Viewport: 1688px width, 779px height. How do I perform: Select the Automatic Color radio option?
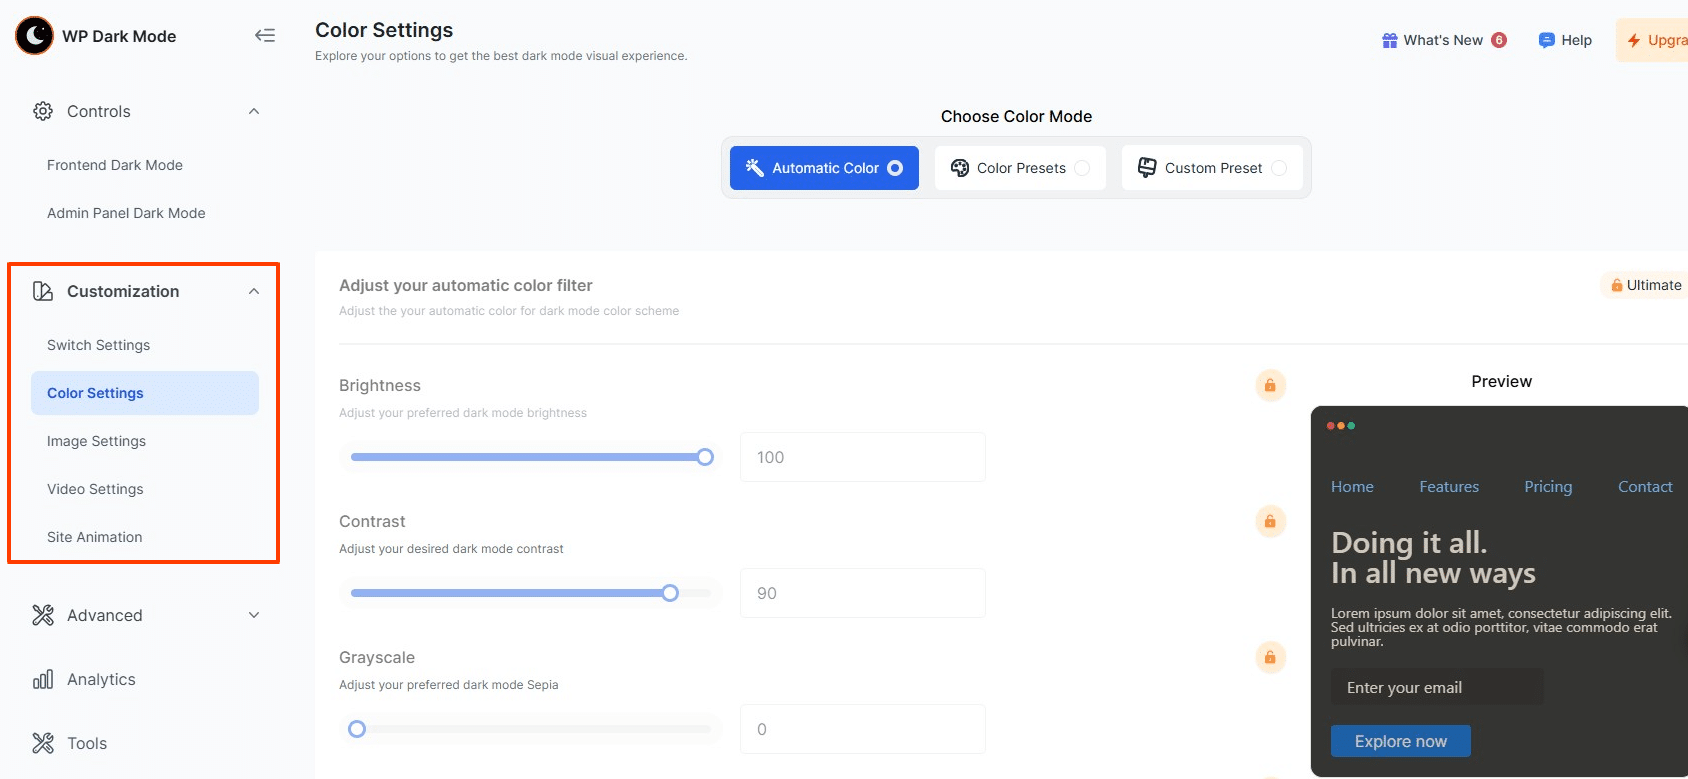[895, 168]
